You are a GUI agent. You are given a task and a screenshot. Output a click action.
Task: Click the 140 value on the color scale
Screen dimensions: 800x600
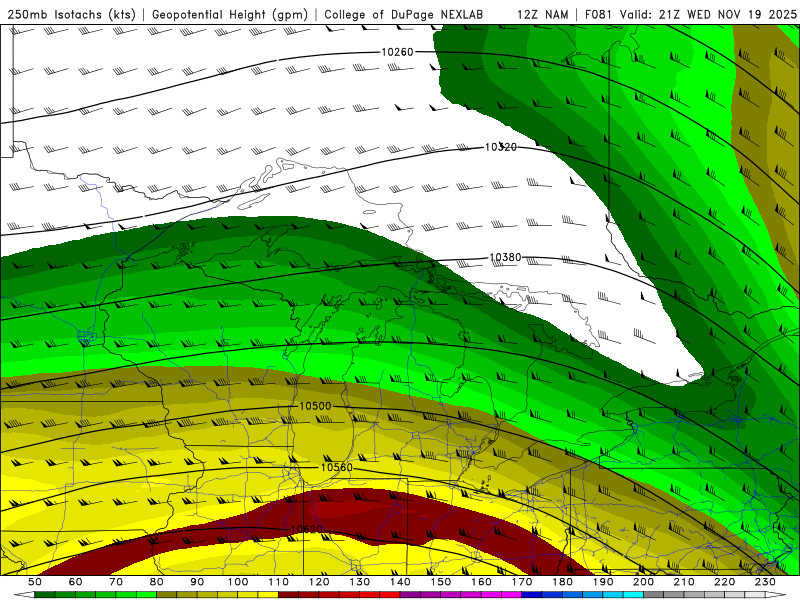click(400, 582)
